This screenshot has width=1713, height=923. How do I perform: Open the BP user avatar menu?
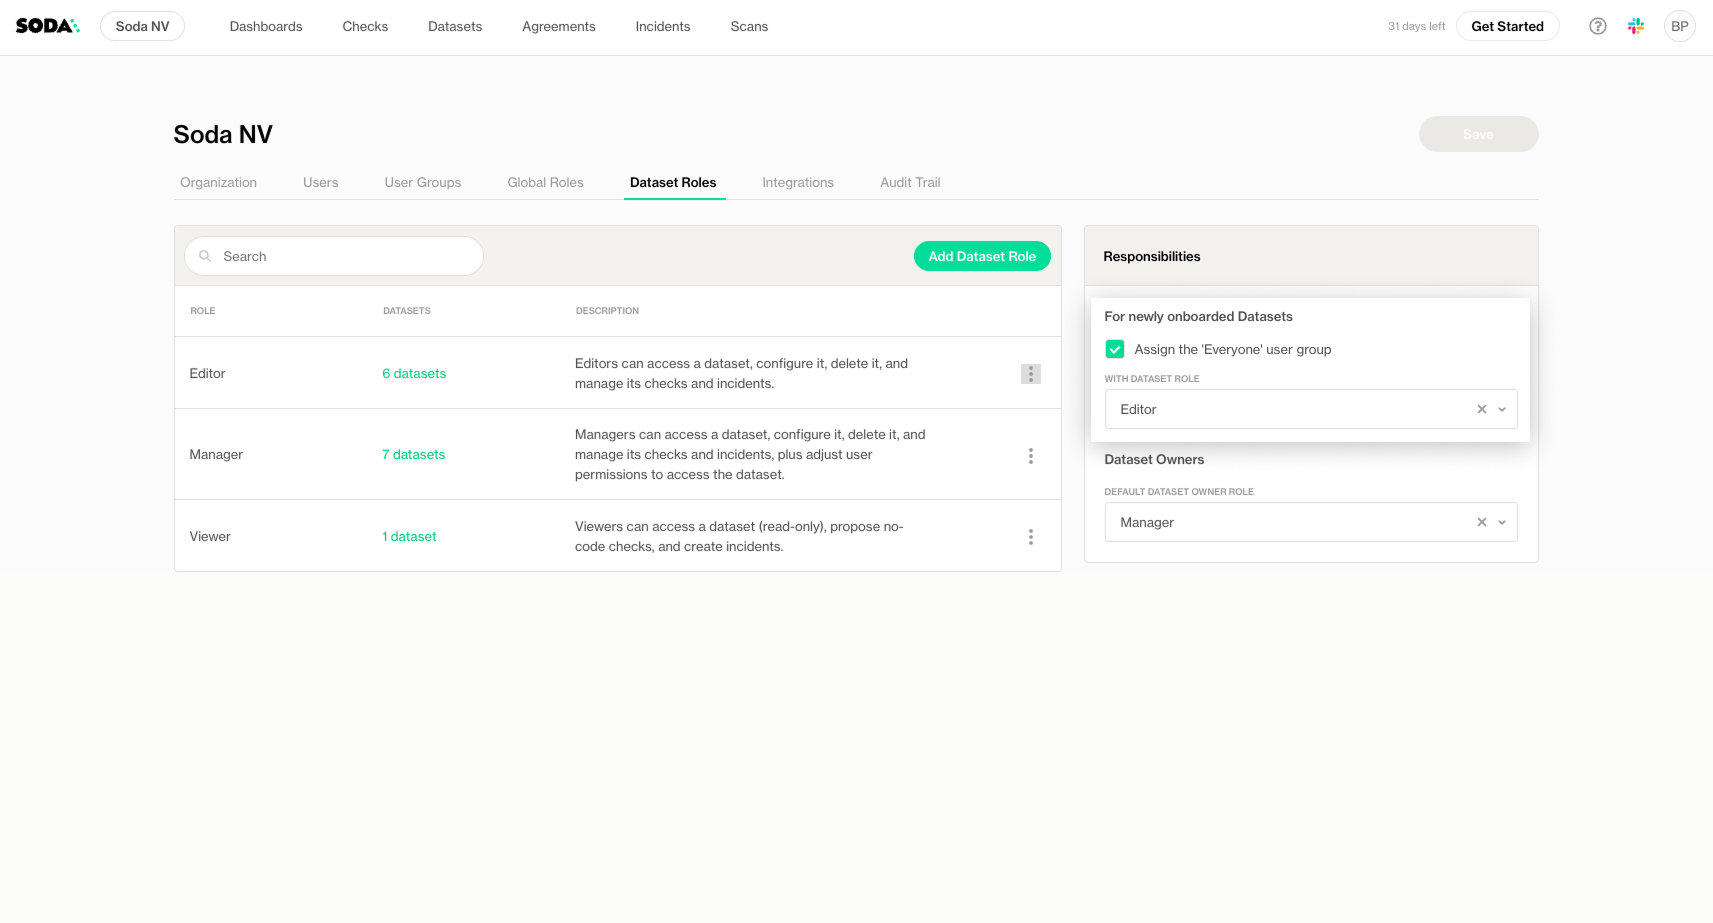[1679, 26]
